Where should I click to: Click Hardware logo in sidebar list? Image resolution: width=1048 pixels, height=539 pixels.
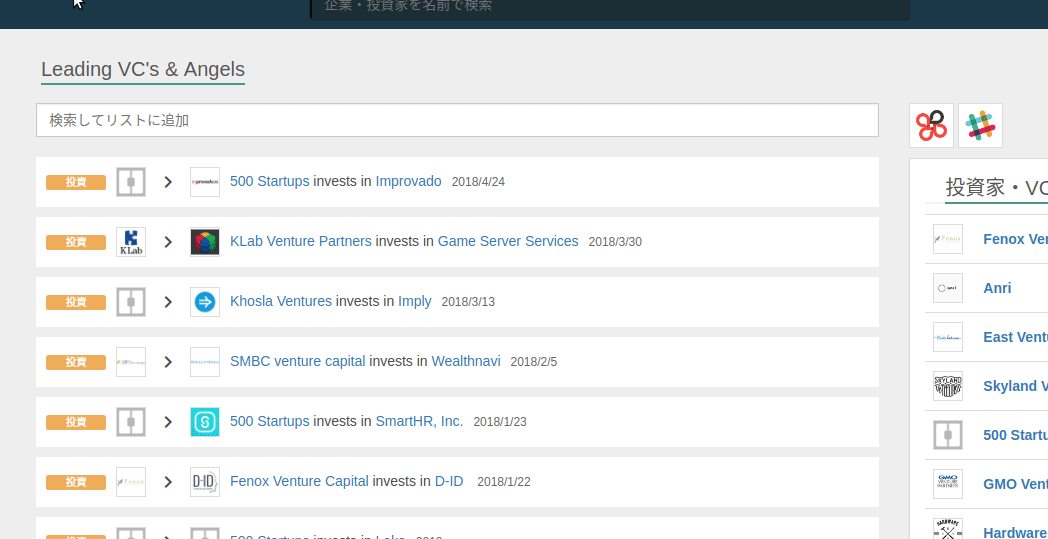[948, 528]
